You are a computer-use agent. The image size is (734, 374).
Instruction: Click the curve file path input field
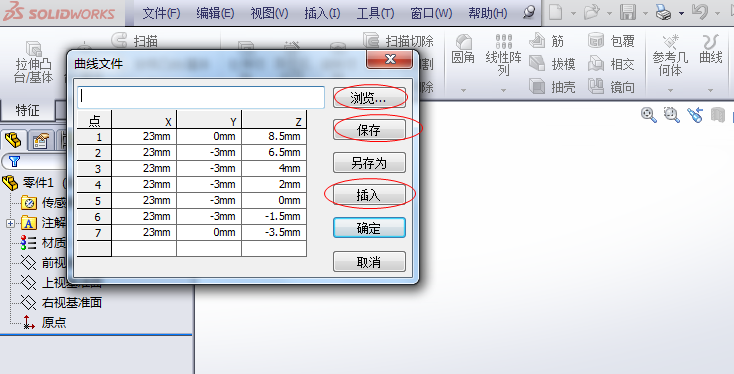[201, 97]
